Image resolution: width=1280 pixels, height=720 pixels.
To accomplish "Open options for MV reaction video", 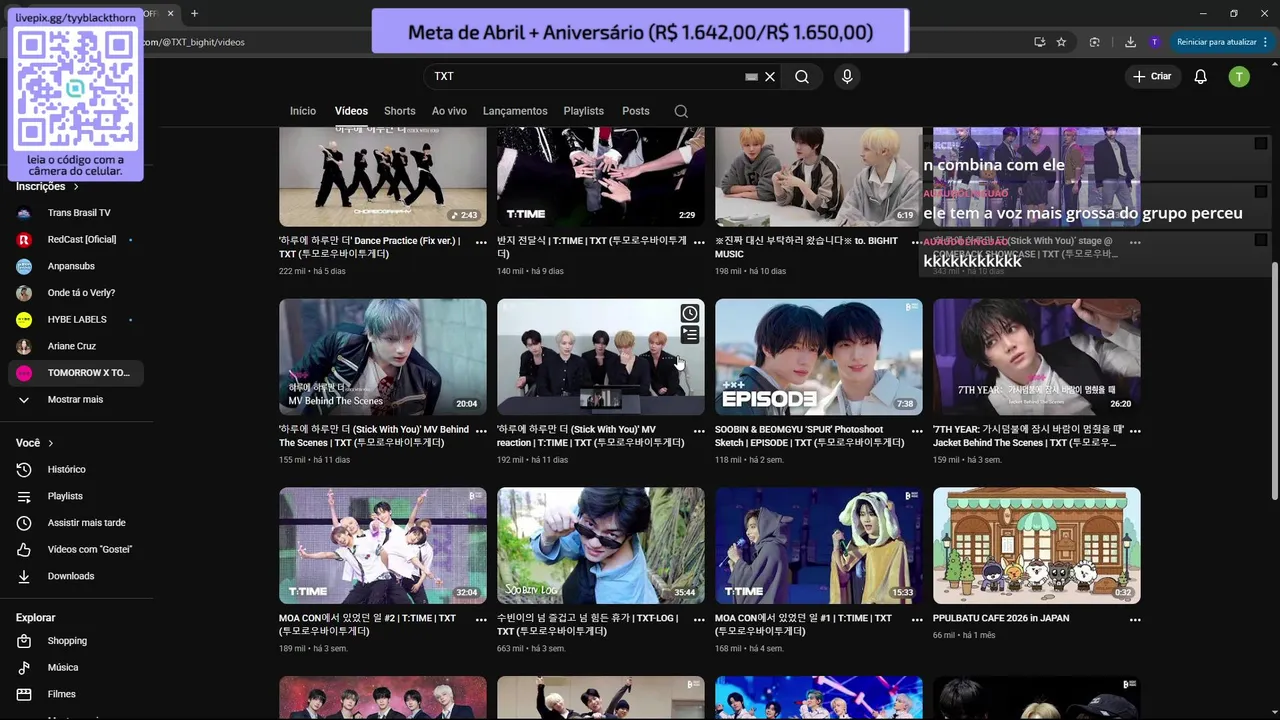I will click(699, 431).
